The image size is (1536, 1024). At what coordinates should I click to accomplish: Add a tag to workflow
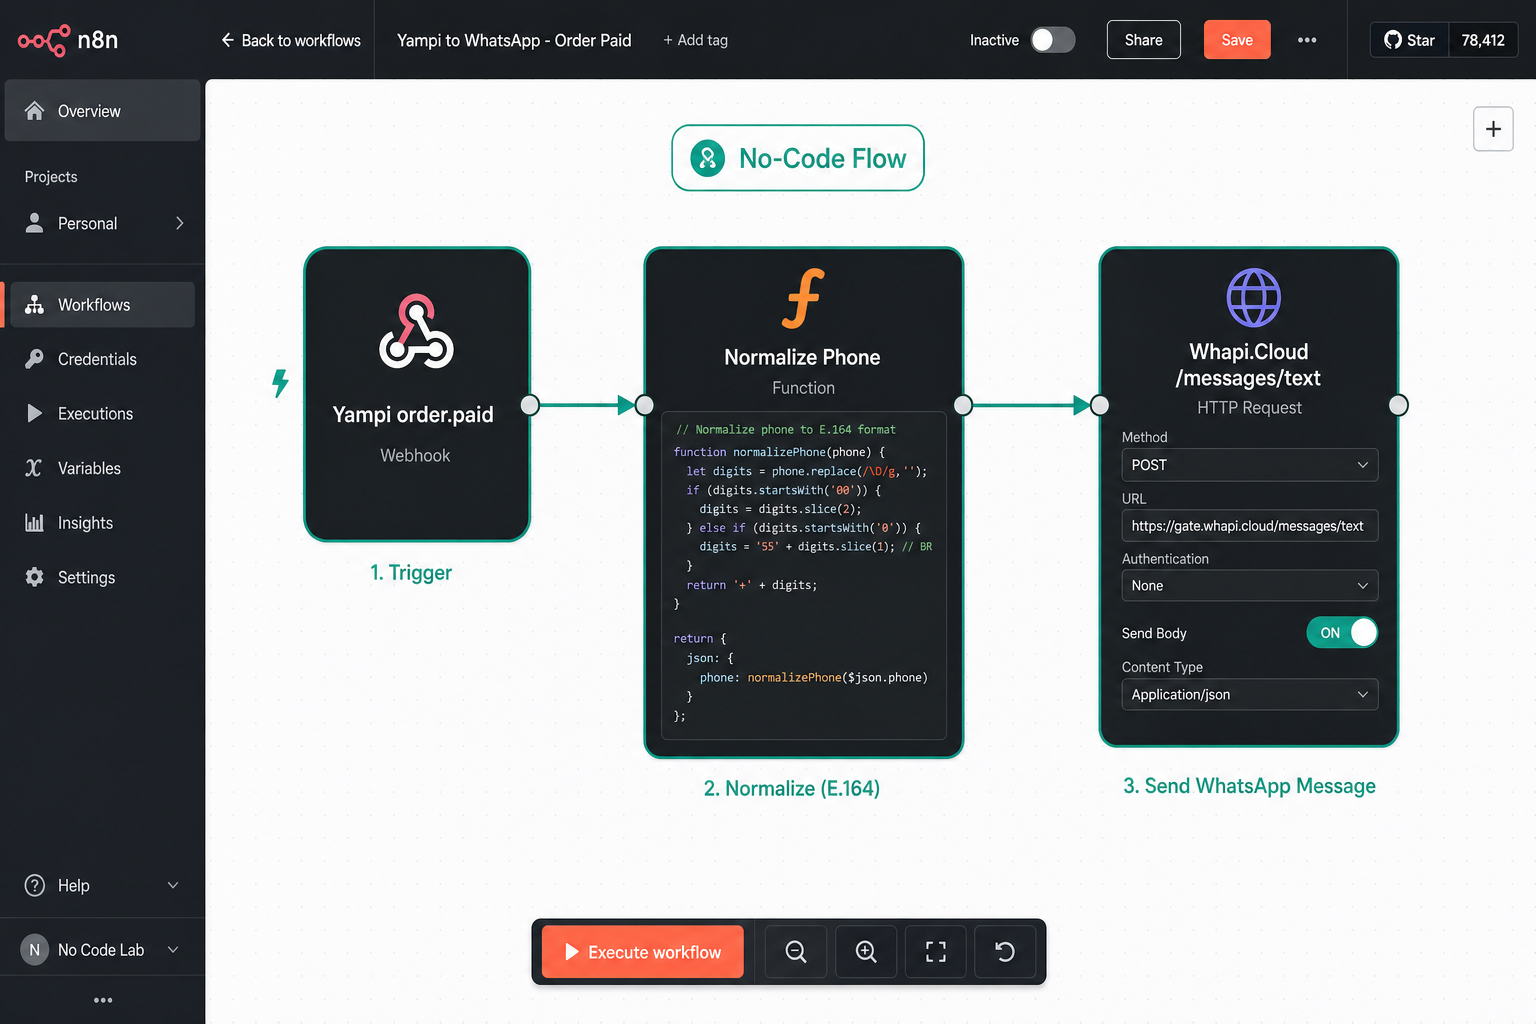[x=695, y=40]
